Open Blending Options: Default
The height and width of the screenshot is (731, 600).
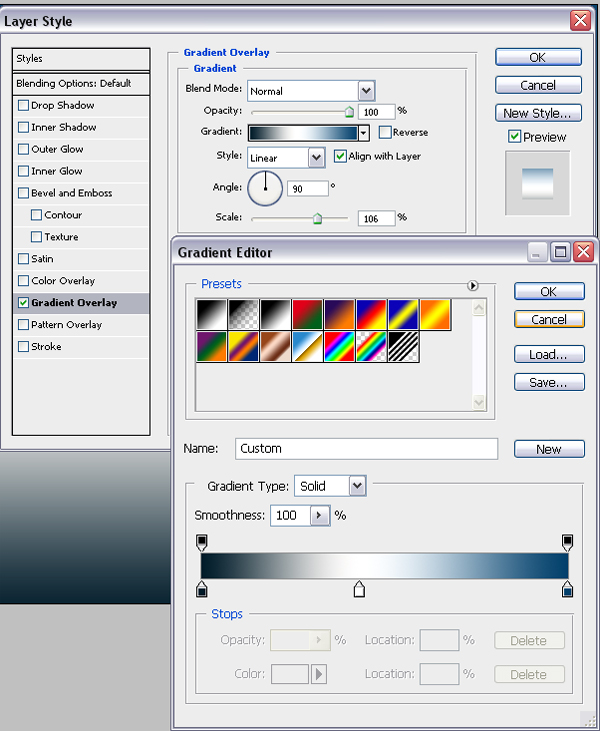coord(81,83)
